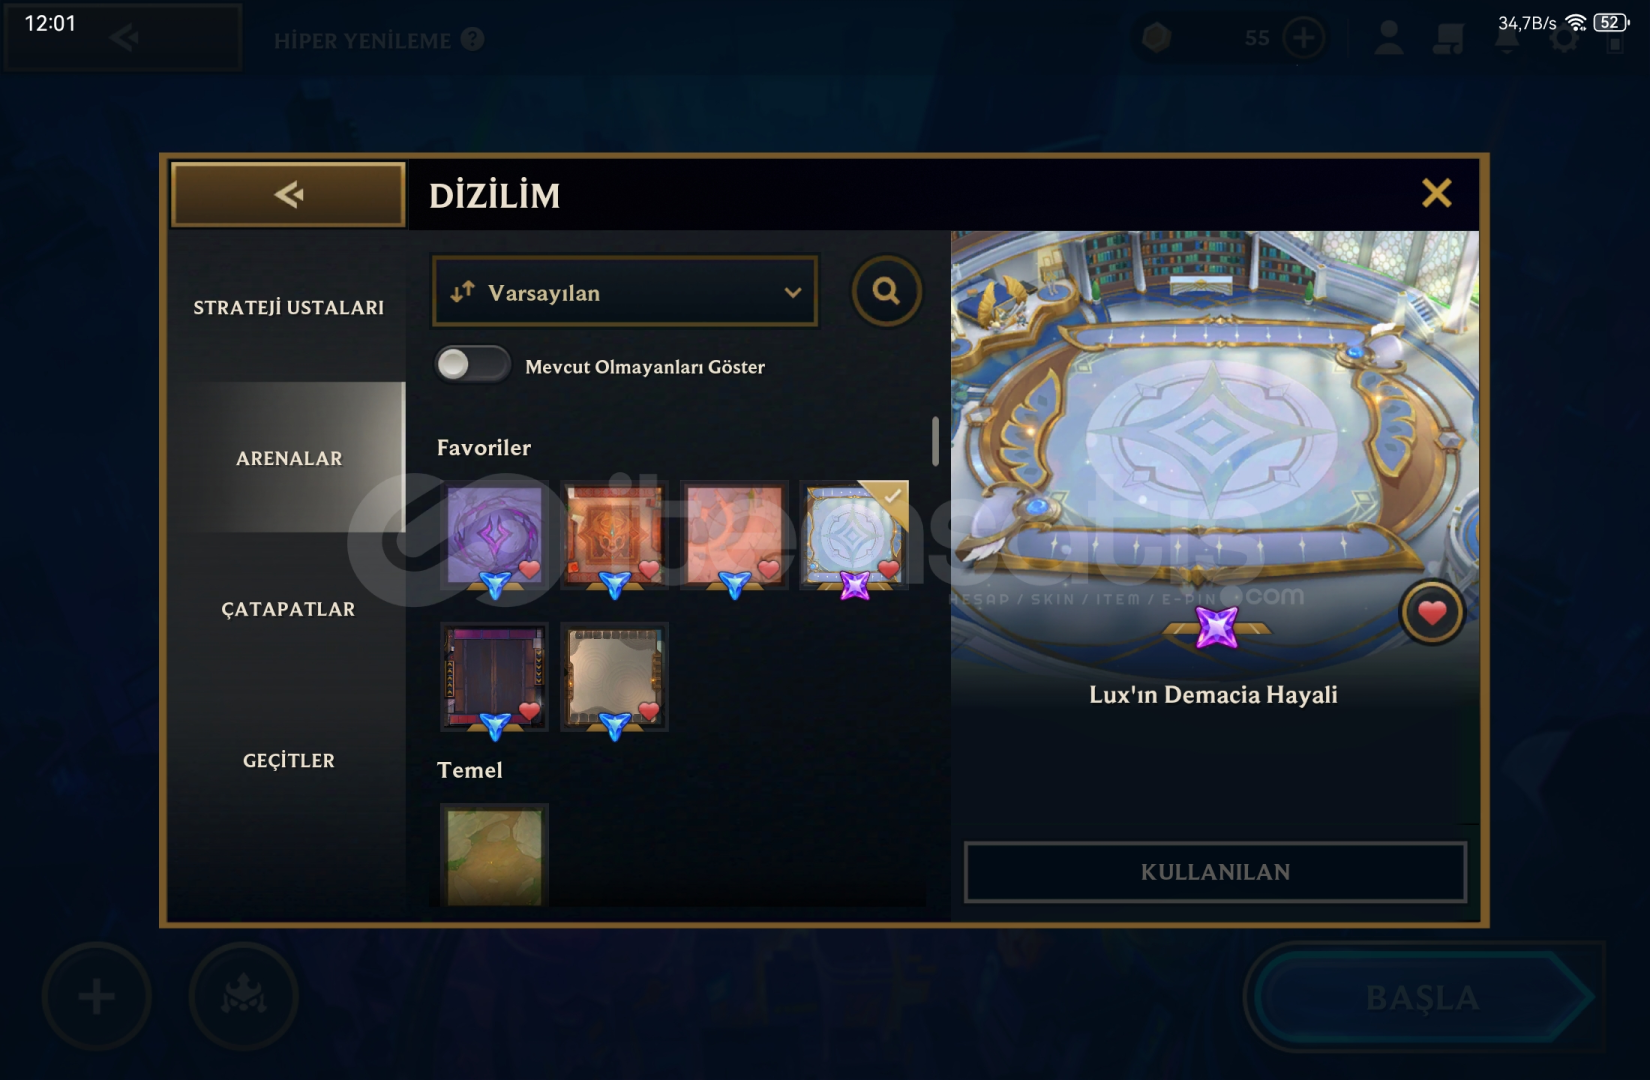1650x1080 pixels.
Task: Toggle Mevcut Olmayanları Göster switch
Action: [473, 364]
